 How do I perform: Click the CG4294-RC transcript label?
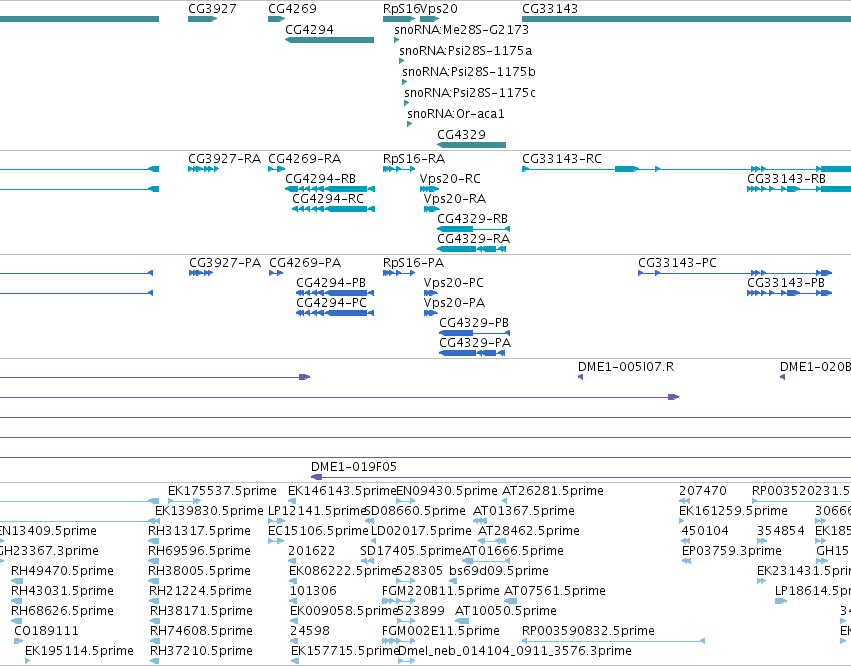328,199
